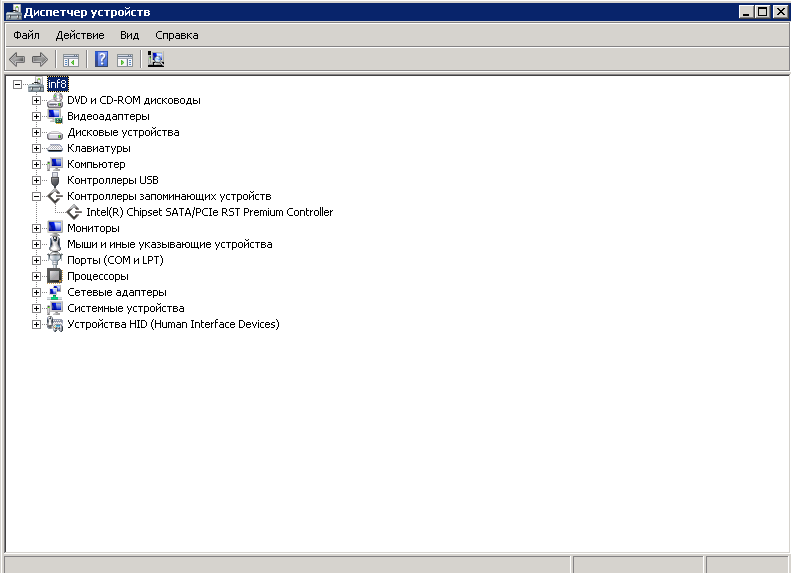Click the Клавиатуры keyboard icon
The image size is (791, 573).
54,148
